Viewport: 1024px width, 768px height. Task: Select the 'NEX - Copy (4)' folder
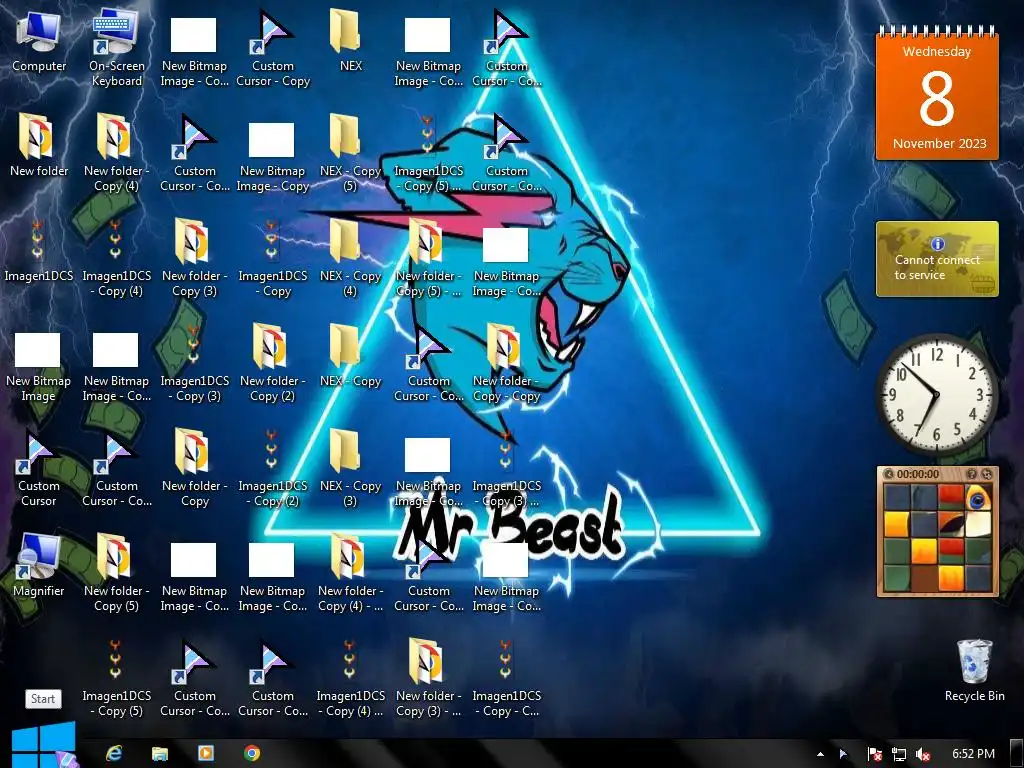350,258
